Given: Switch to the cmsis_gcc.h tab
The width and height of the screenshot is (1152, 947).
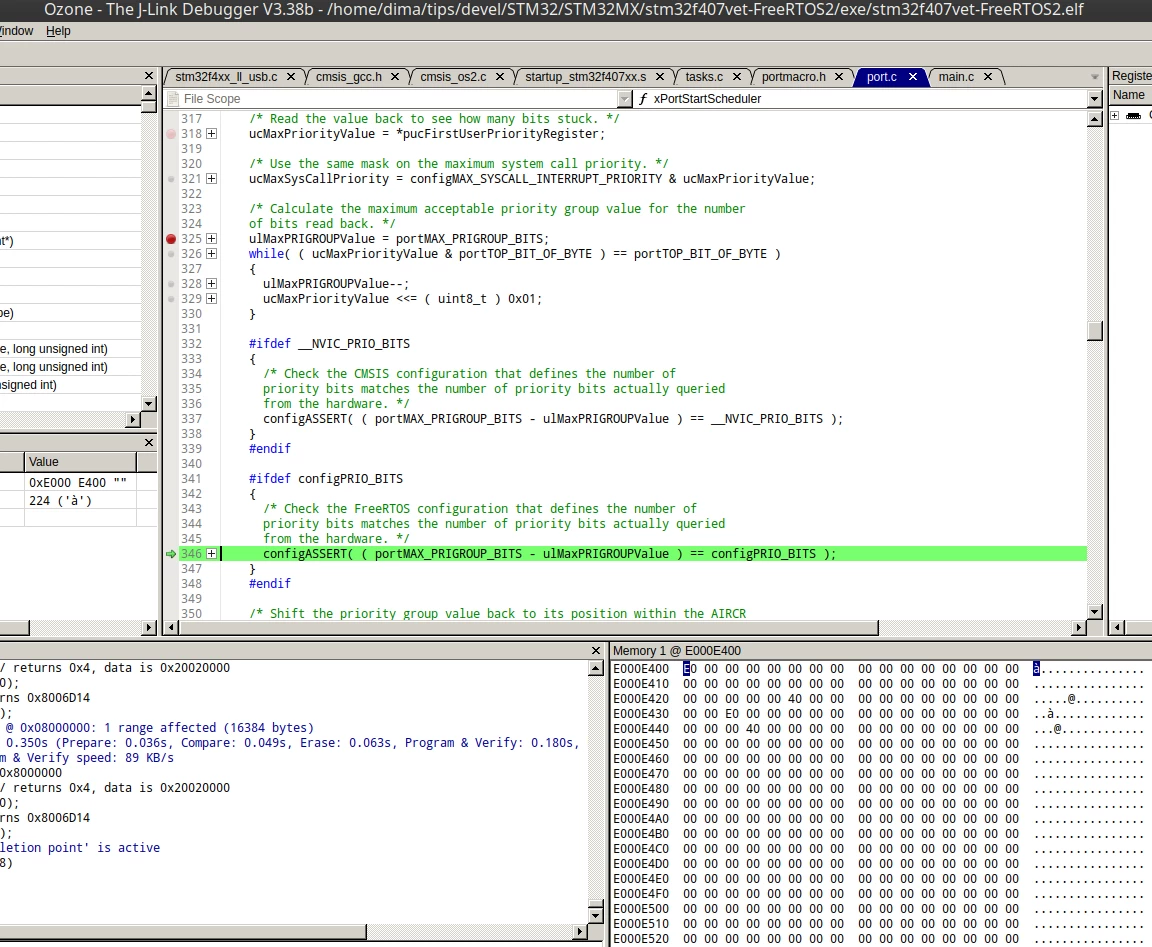Looking at the screenshot, I should point(349,76).
